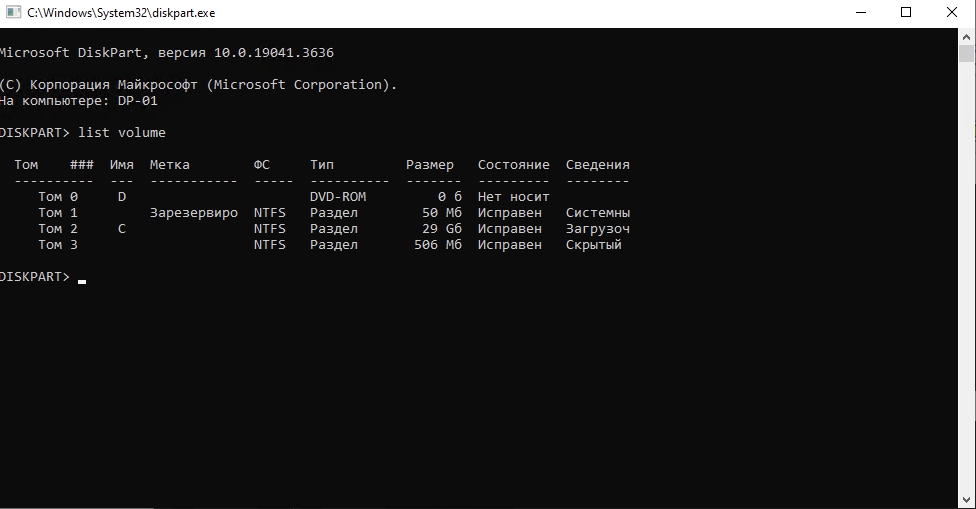
Task: Maximize the diskpart console window
Action: point(906,13)
